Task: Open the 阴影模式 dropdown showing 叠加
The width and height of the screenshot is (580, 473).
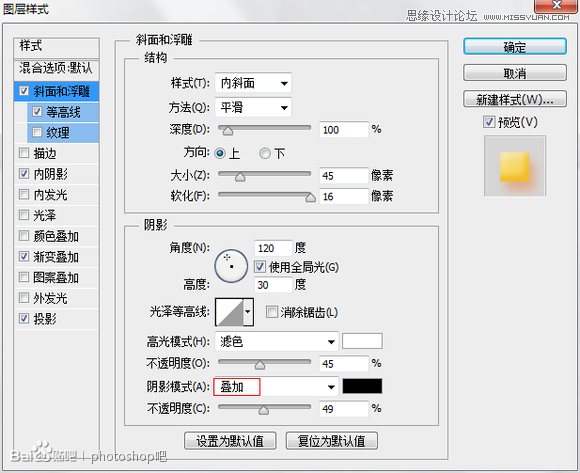Action: (276, 387)
